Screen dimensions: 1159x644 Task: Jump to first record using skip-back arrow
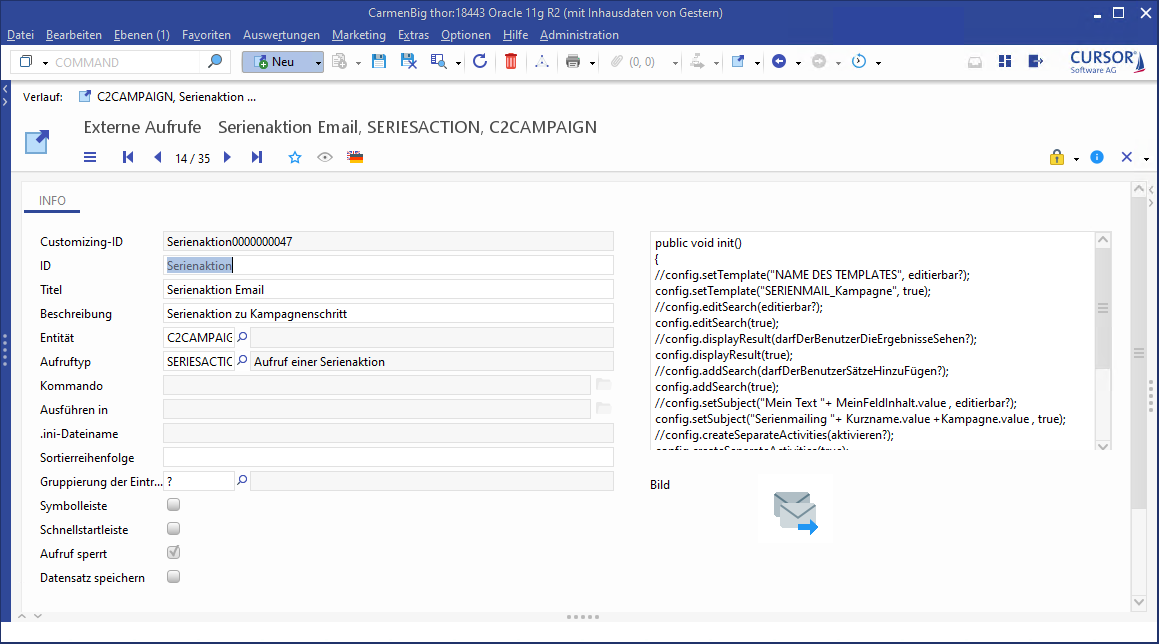tap(128, 157)
